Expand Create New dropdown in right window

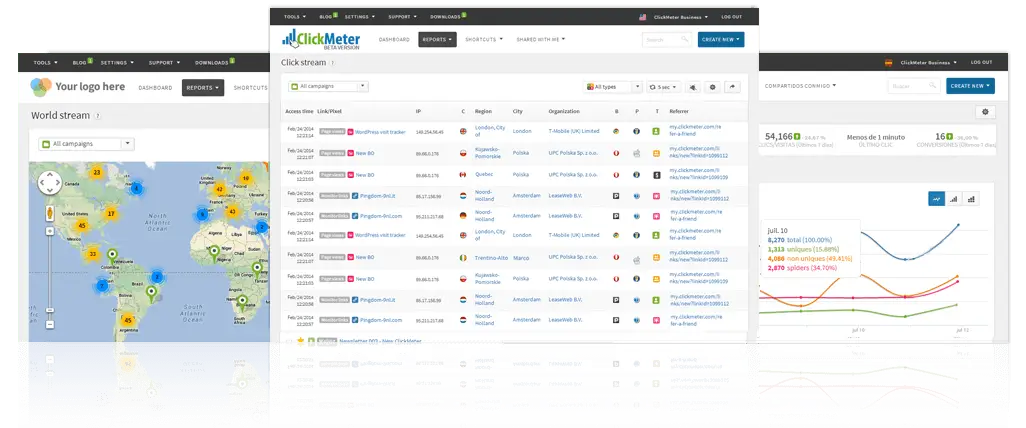click(x=970, y=86)
